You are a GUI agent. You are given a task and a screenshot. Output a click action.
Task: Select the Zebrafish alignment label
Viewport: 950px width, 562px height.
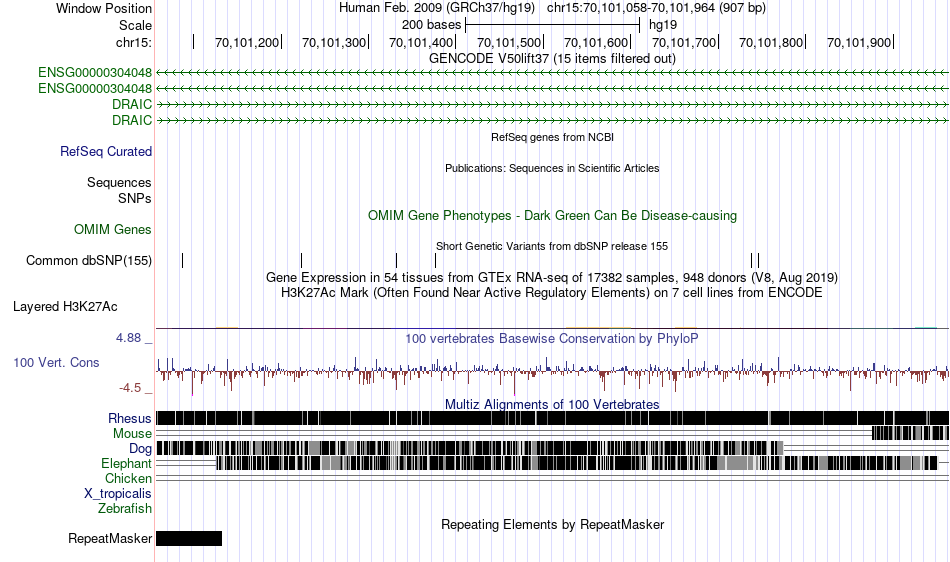[125, 509]
